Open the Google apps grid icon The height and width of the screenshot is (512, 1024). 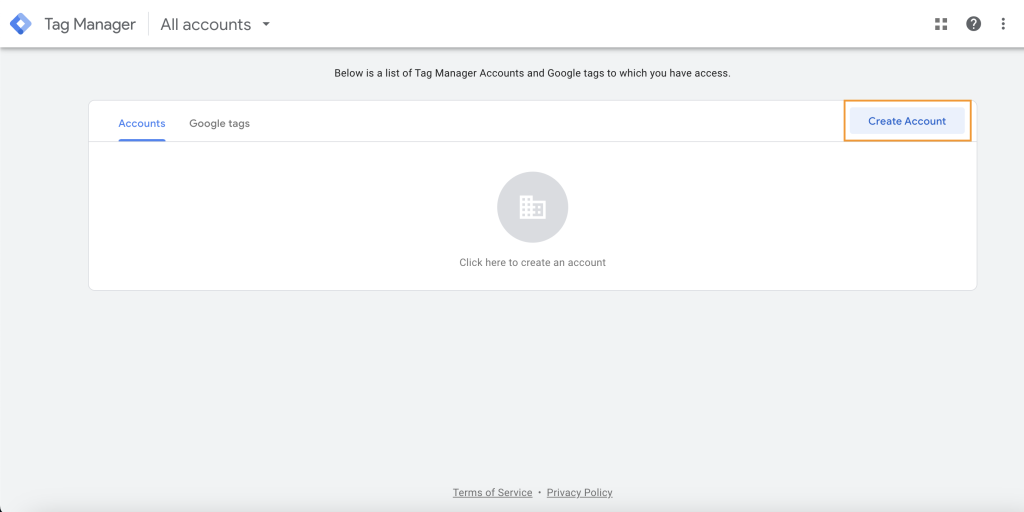point(940,24)
